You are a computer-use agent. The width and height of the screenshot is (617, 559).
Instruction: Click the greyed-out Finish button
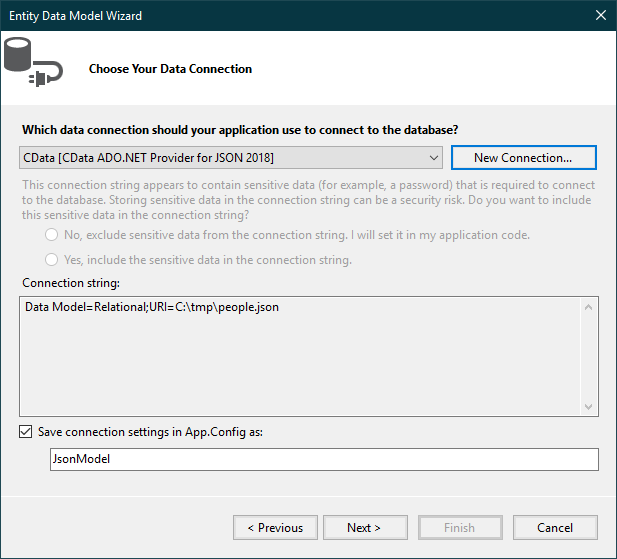[459, 528]
